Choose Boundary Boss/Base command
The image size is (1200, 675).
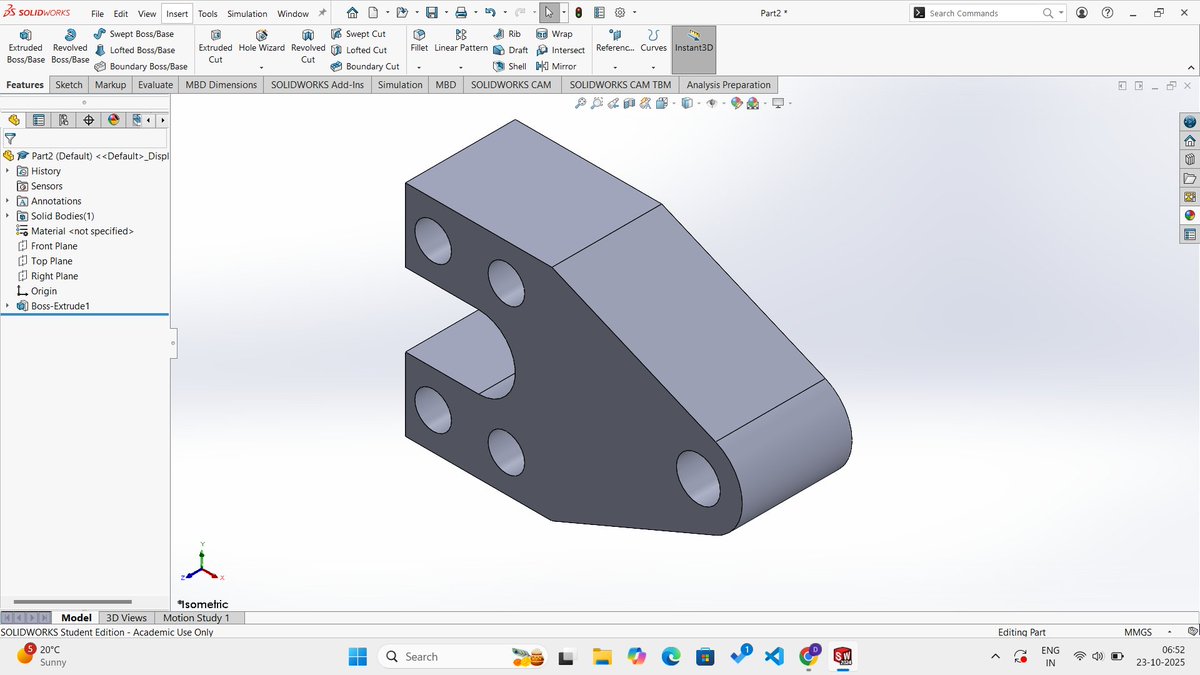(x=140, y=66)
